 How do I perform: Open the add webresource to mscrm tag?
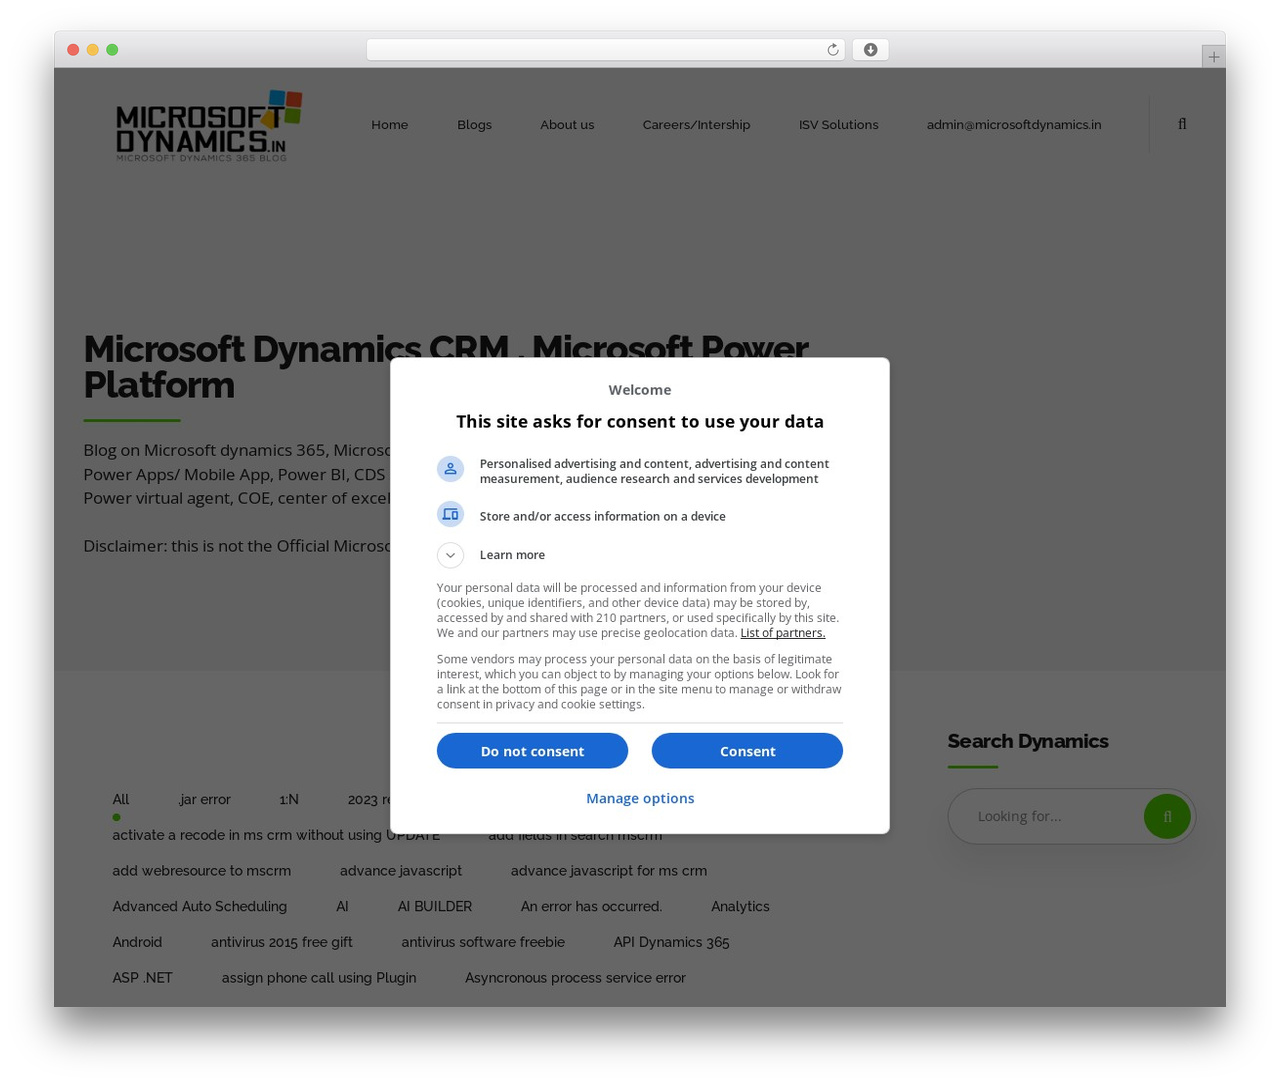click(x=202, y=871)
